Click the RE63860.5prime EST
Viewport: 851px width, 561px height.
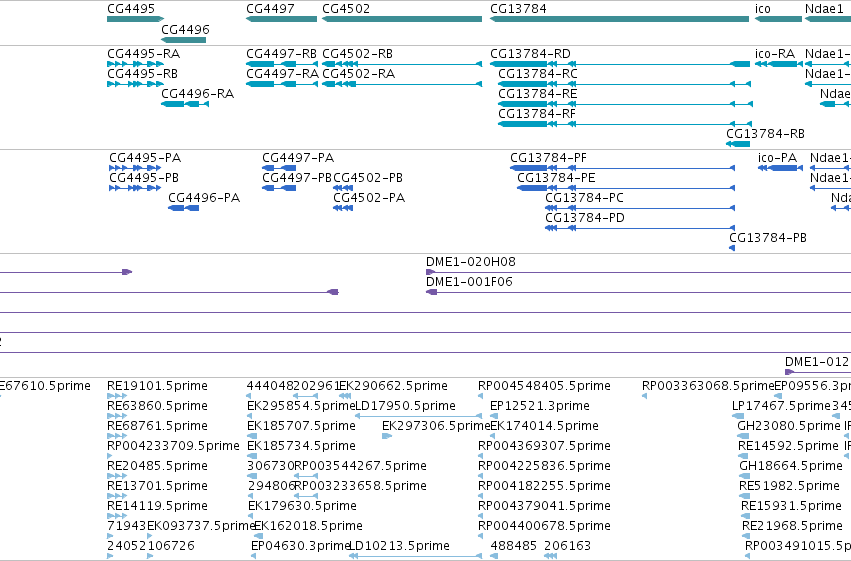click(x=117, y=416)
